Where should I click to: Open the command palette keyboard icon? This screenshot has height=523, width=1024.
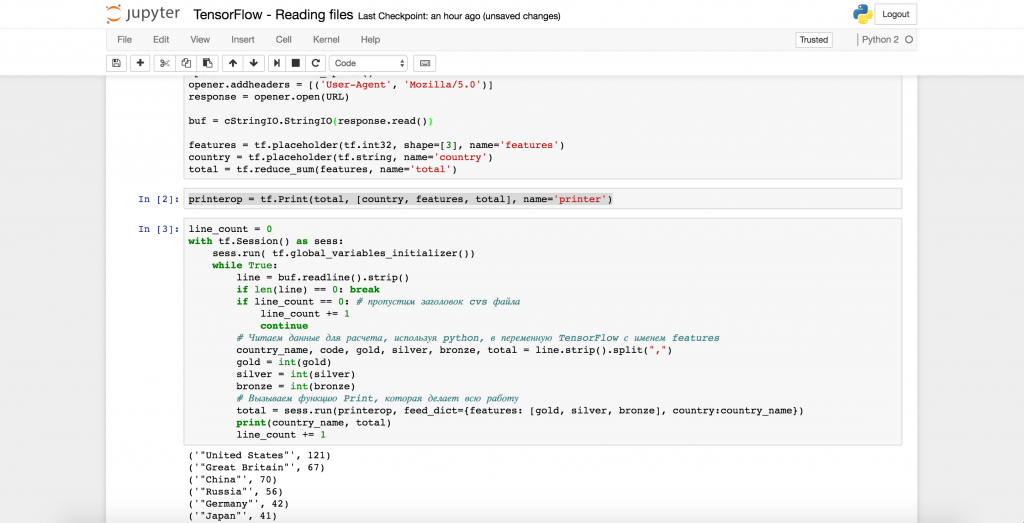click(424, 63)
